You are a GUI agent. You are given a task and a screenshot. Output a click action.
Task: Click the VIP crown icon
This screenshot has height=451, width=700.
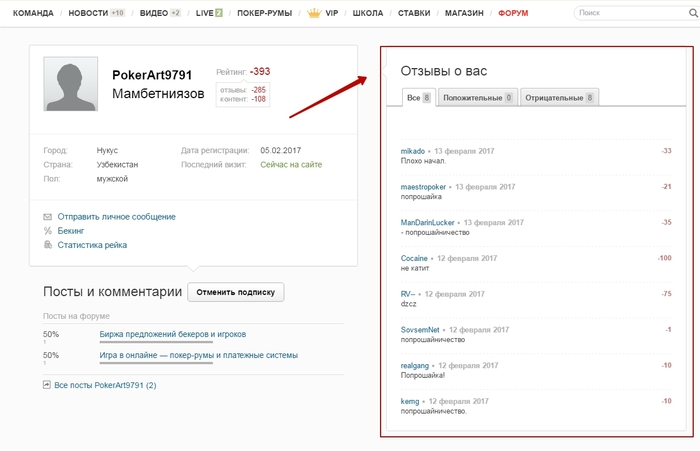314,13
